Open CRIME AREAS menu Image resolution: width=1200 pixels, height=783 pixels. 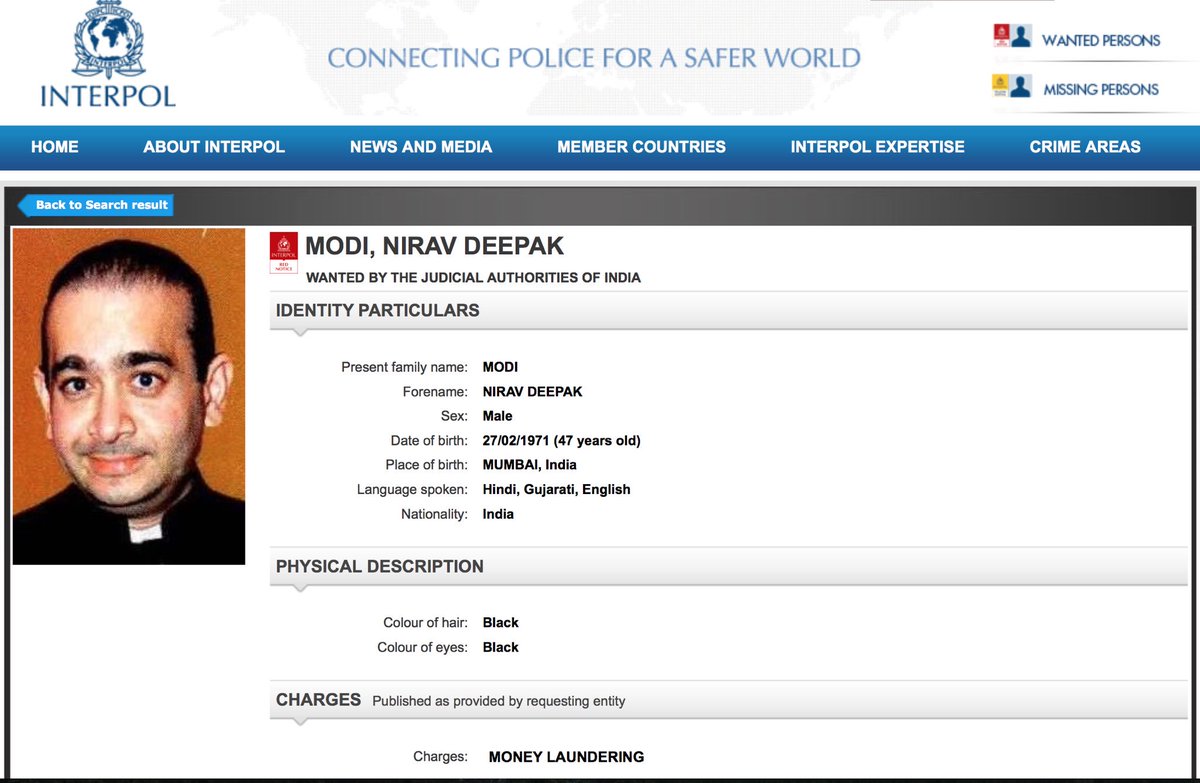pos(1085,147)
